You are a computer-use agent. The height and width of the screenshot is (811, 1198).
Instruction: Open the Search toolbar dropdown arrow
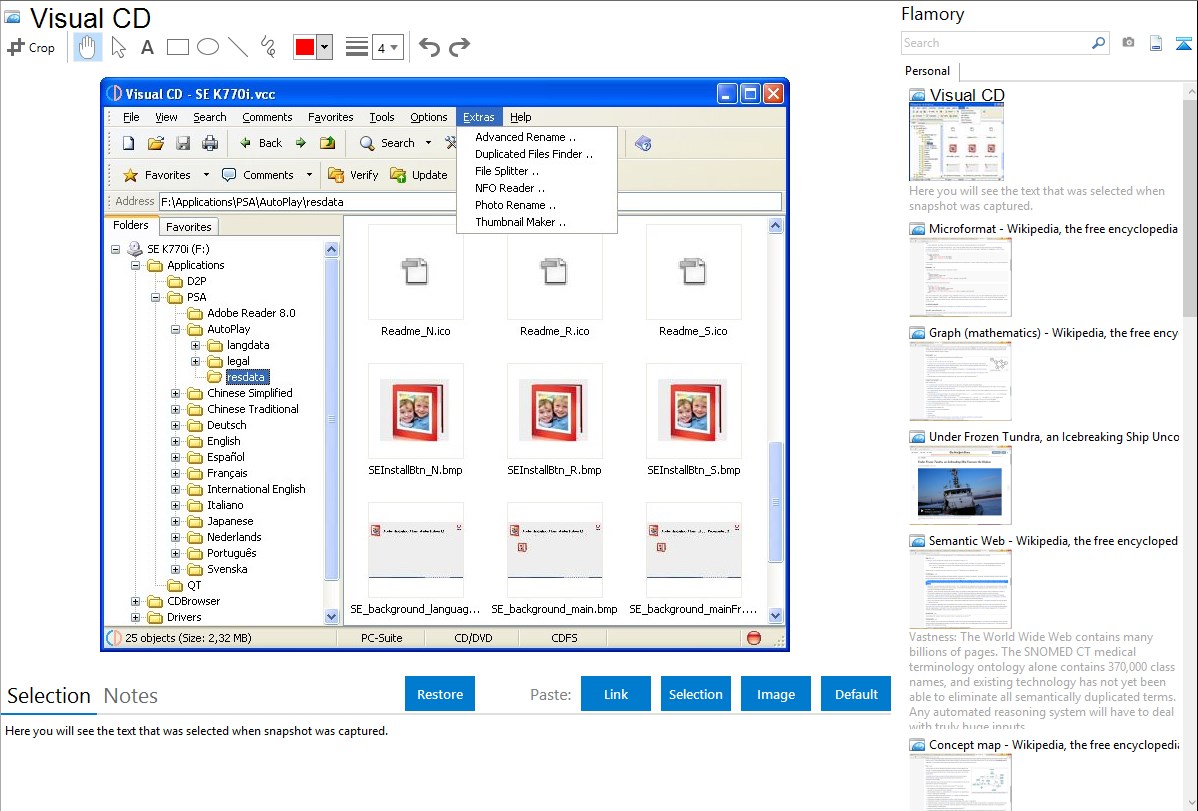pos(429,143)
